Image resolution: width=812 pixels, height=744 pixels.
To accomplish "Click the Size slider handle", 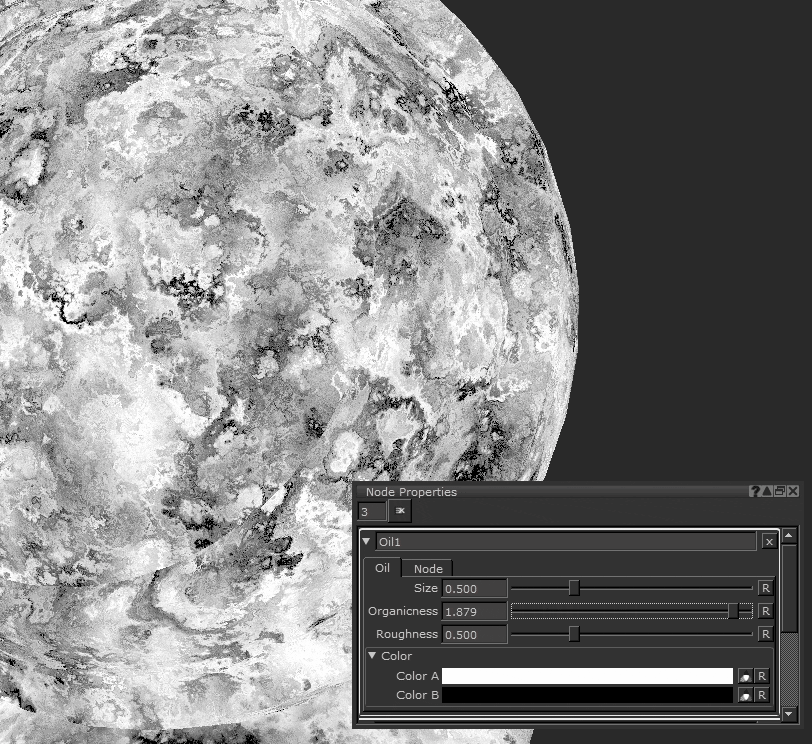I will tap(574, 588).
